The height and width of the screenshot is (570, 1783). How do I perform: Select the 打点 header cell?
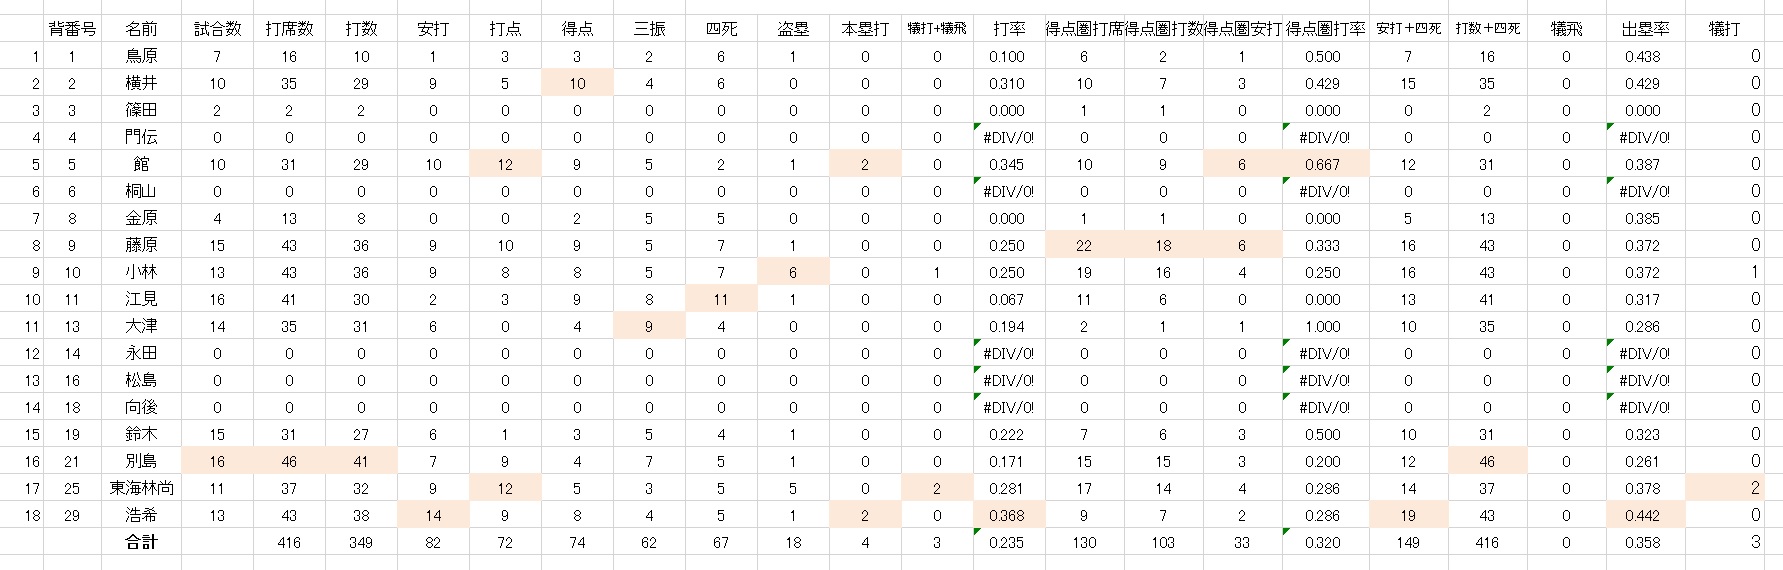(x=505, y=29)
